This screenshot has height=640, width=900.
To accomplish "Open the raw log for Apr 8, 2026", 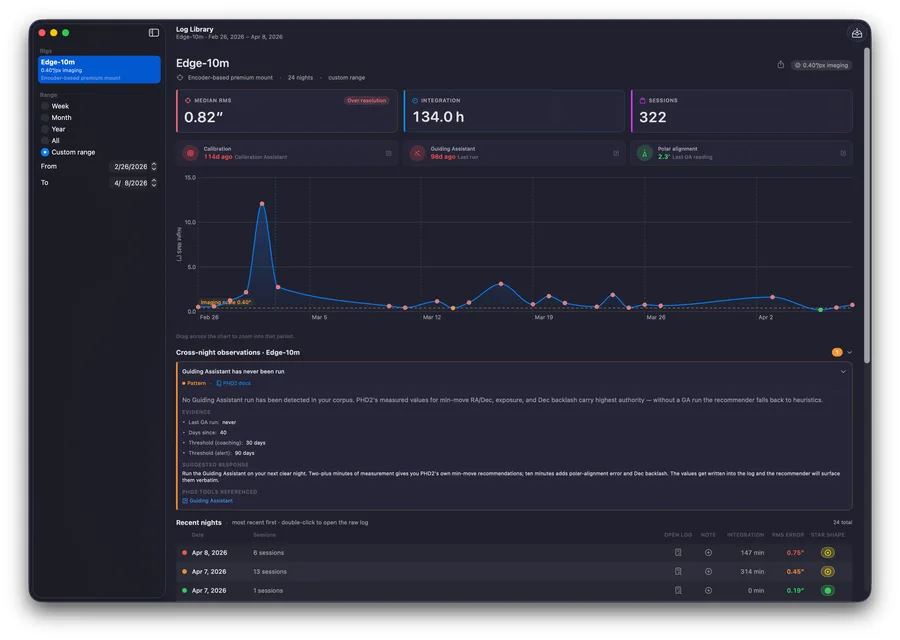I will click(678, 553).
